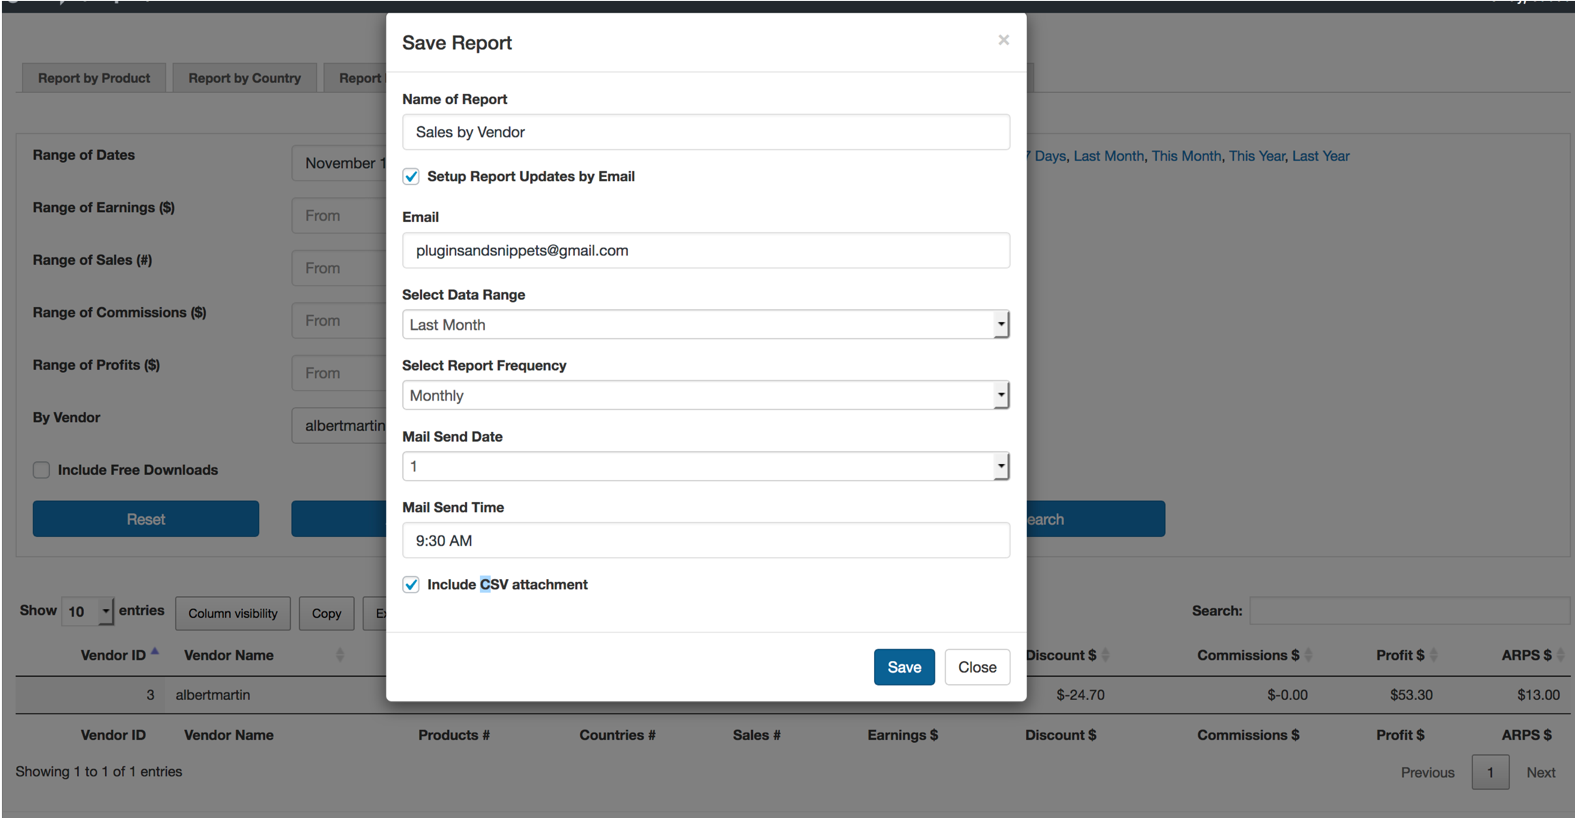
Task: Switch to Report by Product tab
Action: click(x=94, y=78)
